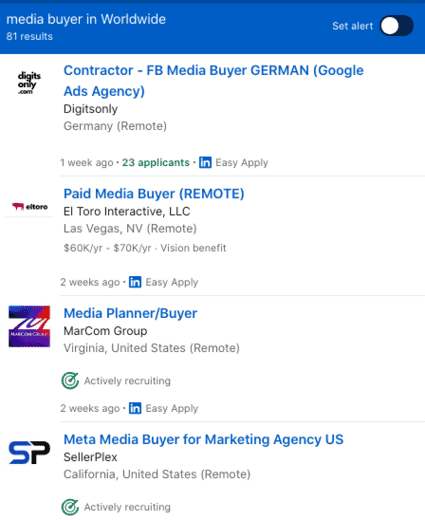Click MarCom Actively recruiting target icon
Image resolution: width=425 pixels, height=520 pixels.
[70, 380]
